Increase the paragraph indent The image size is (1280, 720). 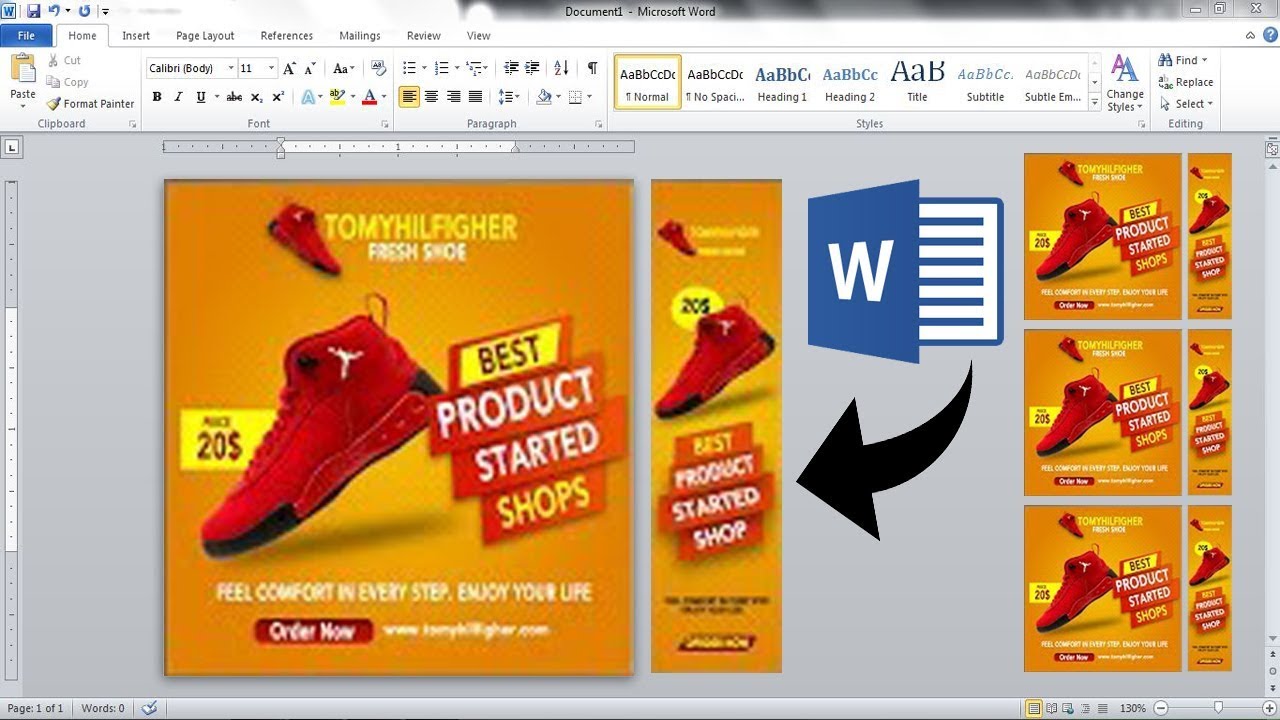point(533,68)
